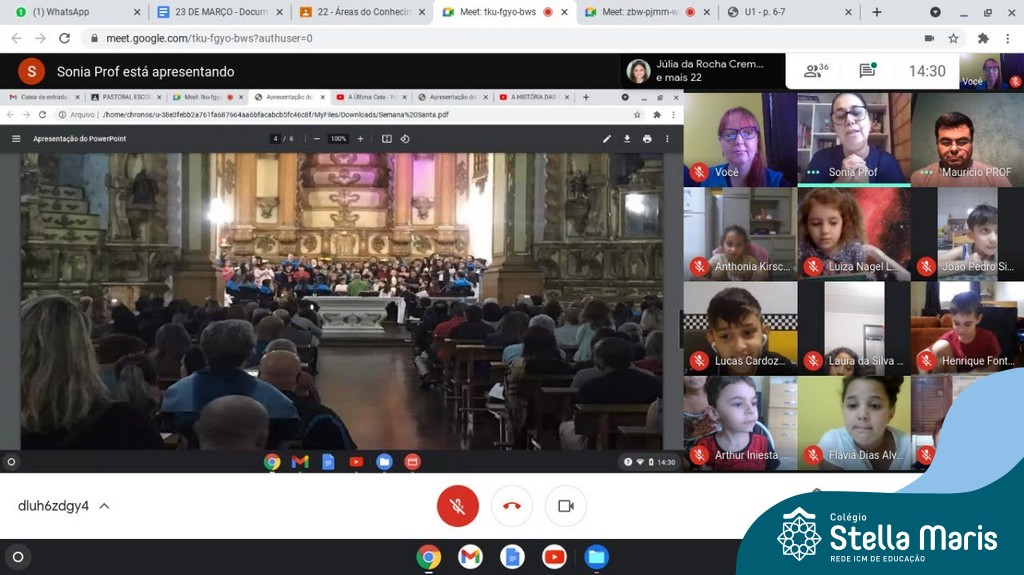This screenshot has height=575, width=1024.
Task: Unmute microphone with the red mic button
Action: click(457, 506)
